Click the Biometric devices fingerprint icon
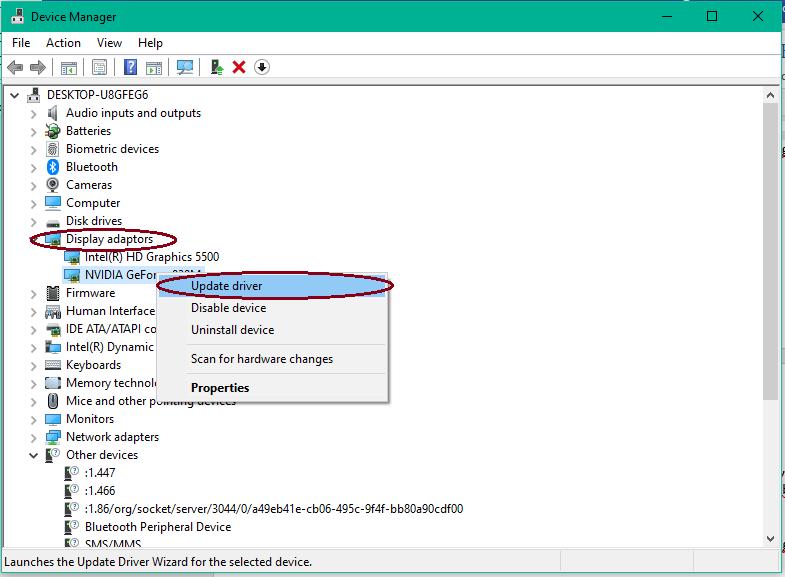The image size is (785, 577). tap(53, 149)
